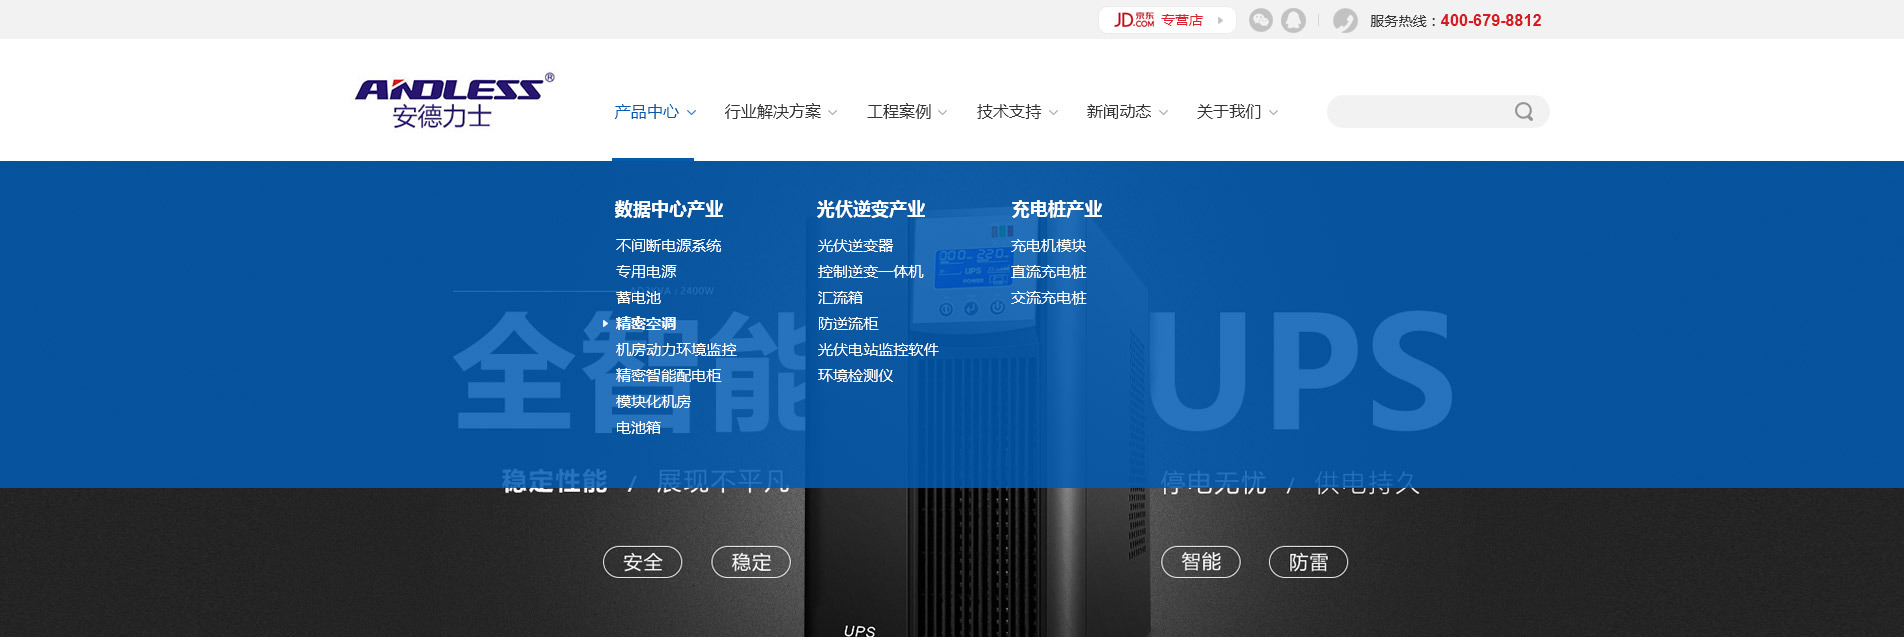1904x637 pixels.
Task: Go to 控制逆变一体机 products
Action: point(871,272)
